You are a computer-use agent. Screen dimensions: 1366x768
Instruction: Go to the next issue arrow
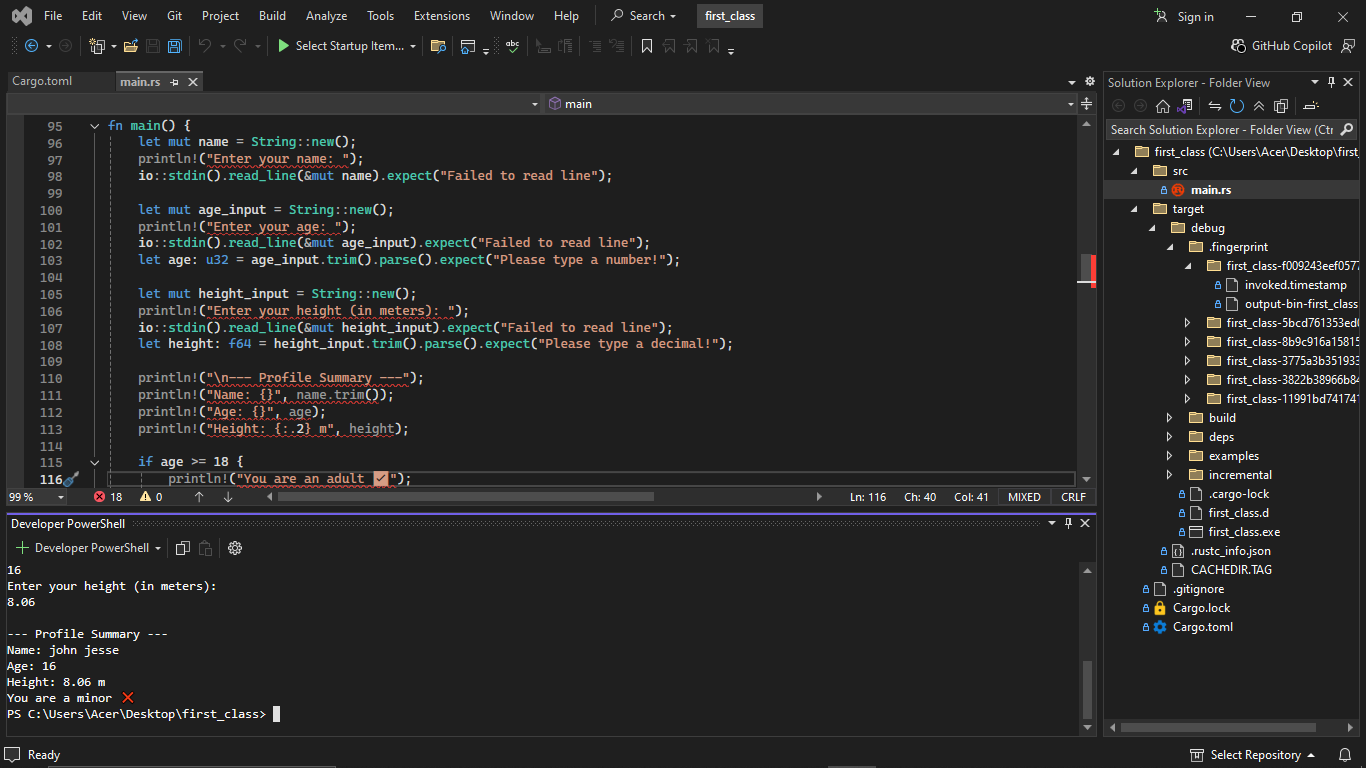point(228,497)
